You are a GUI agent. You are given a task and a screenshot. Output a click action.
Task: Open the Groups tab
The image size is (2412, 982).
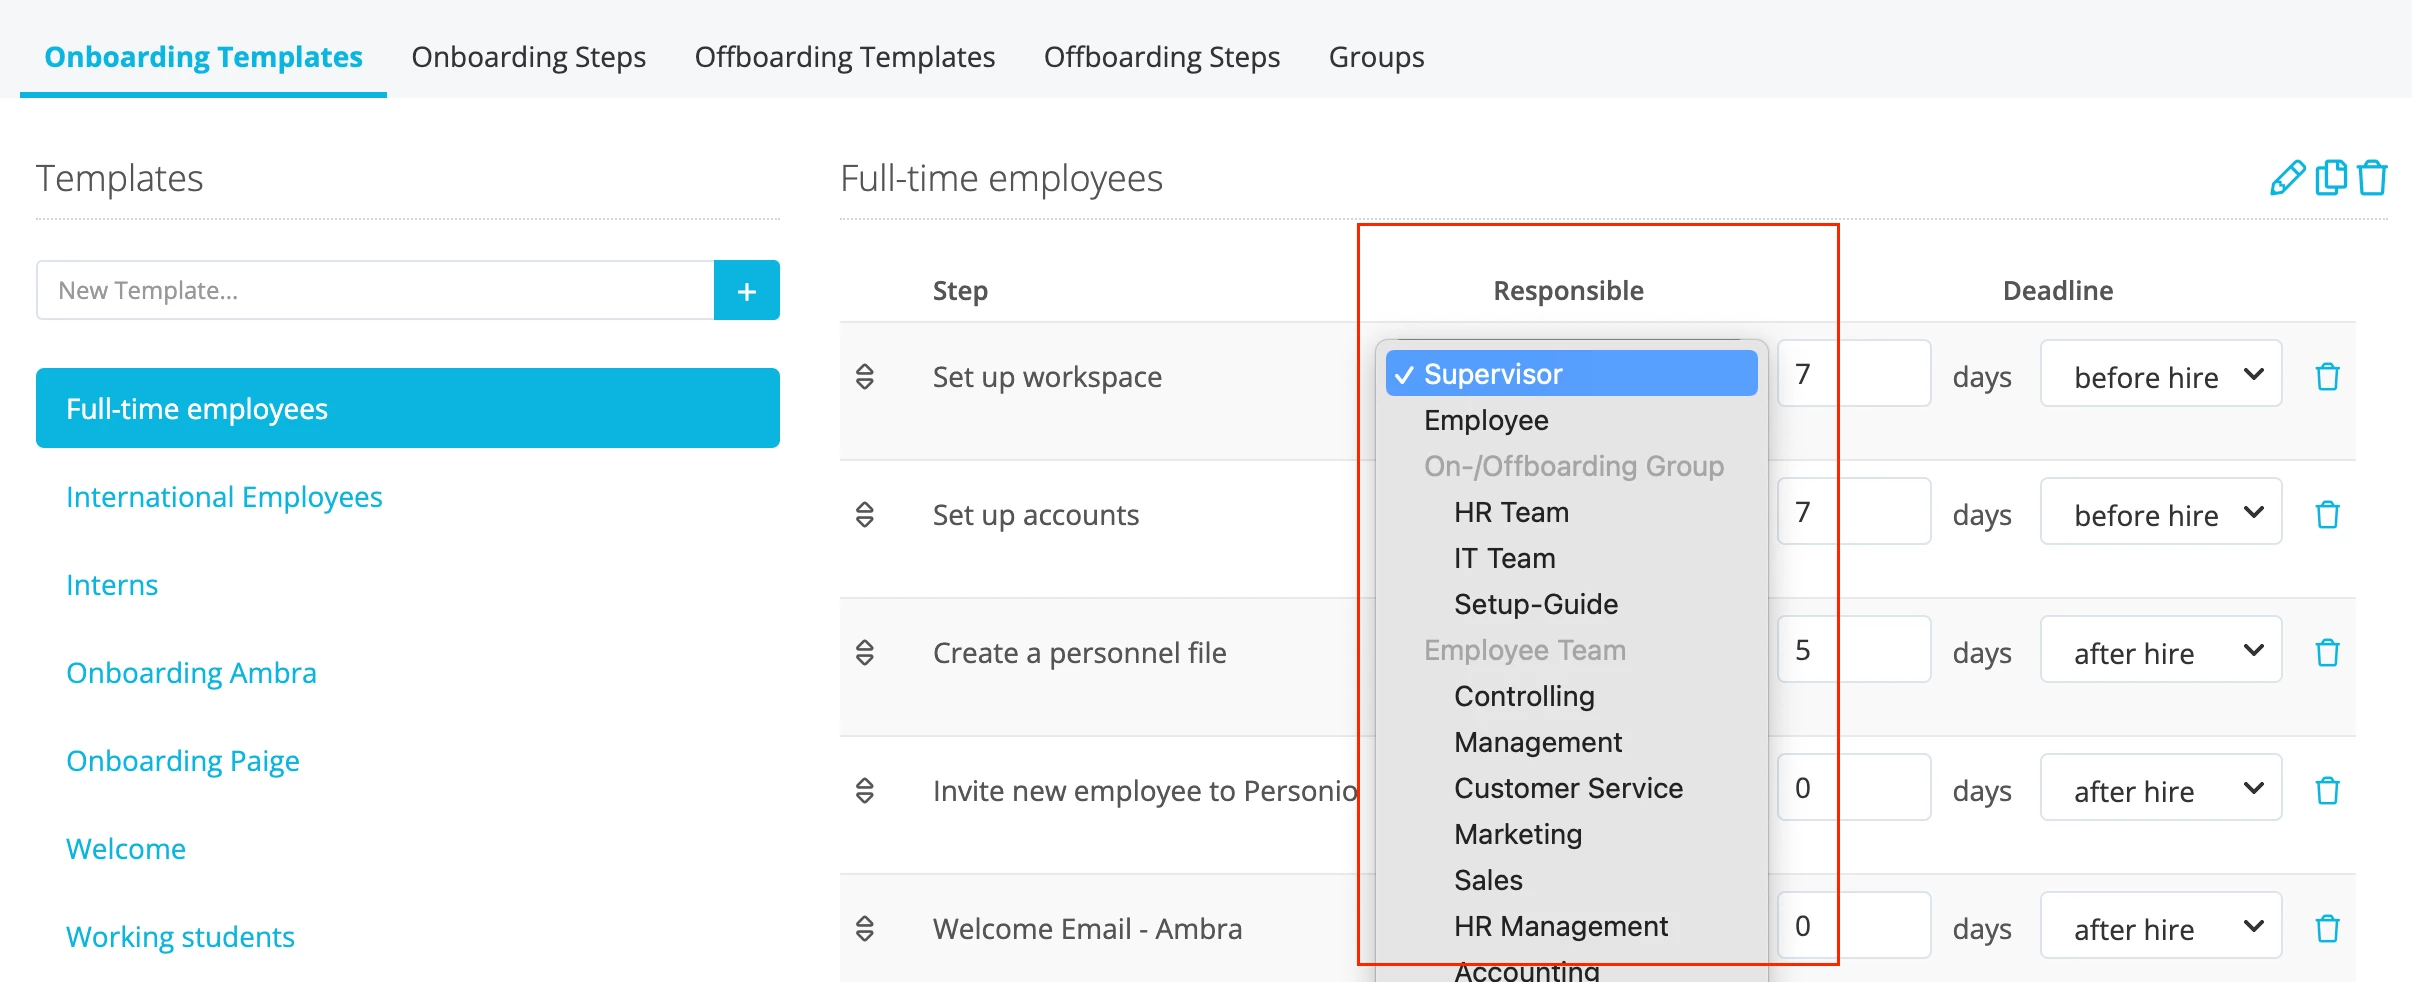1376,57
